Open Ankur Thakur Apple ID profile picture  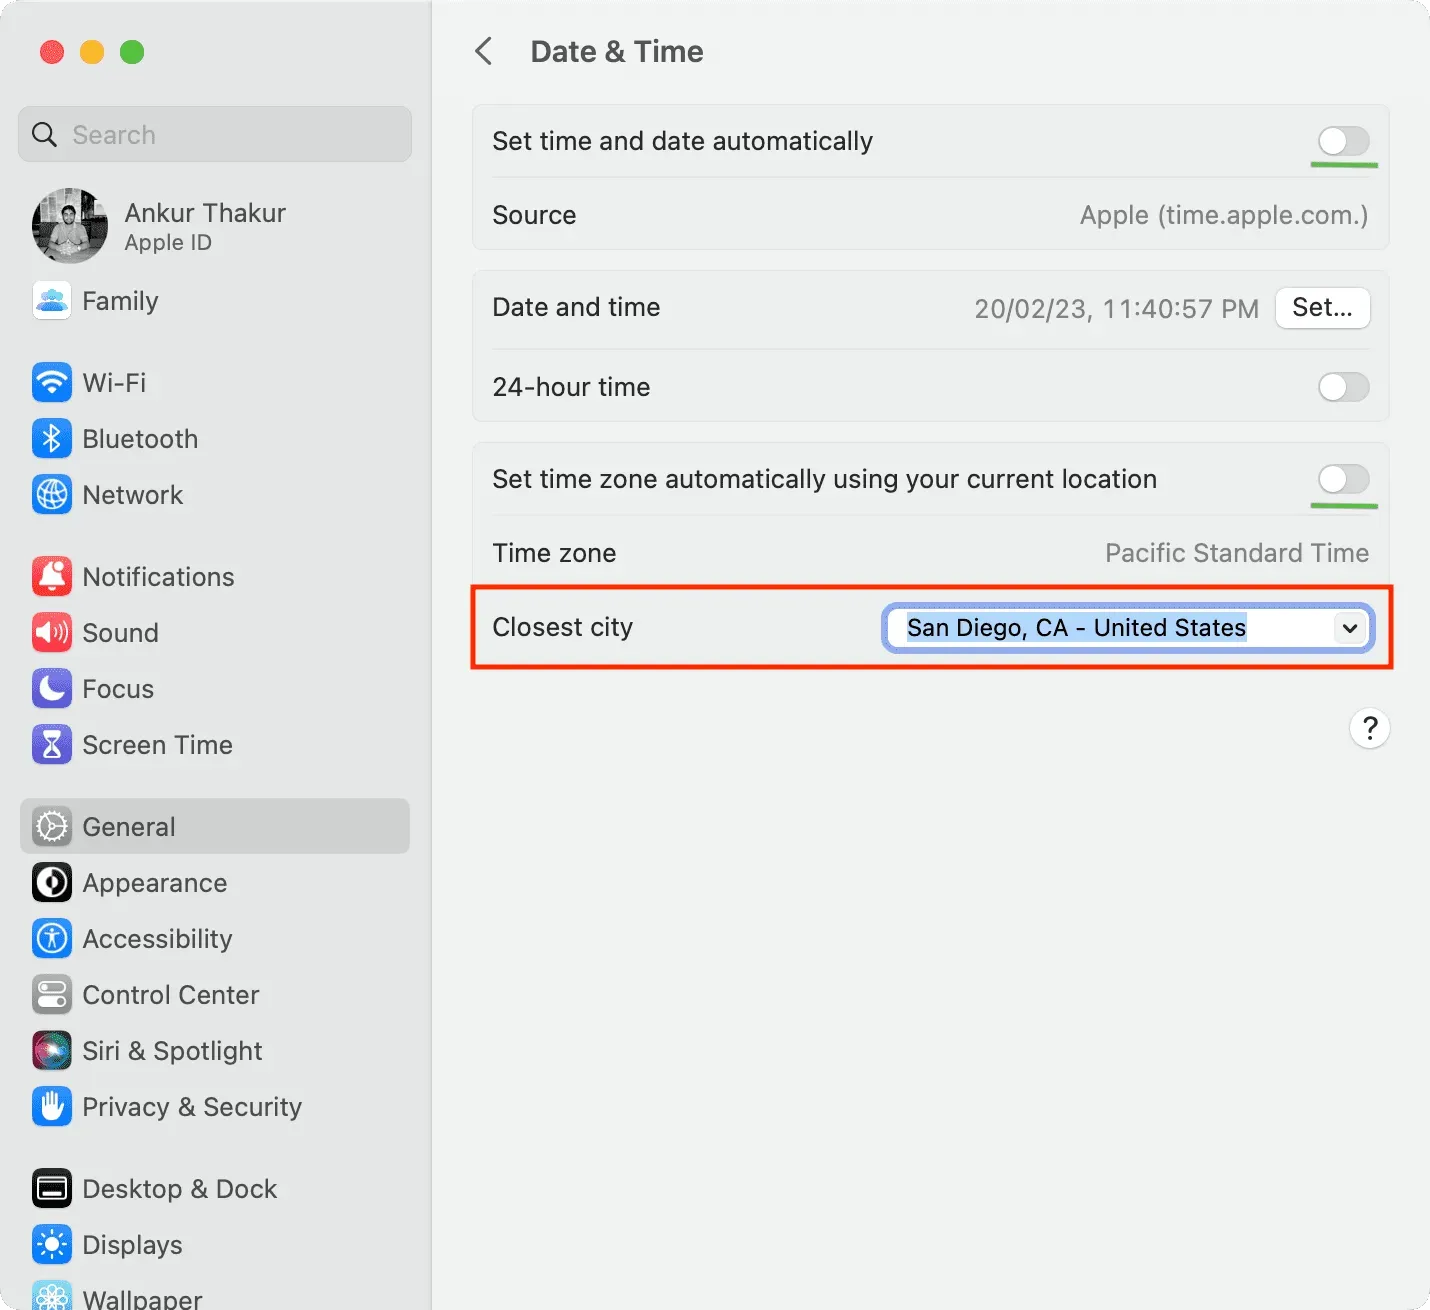70,226
